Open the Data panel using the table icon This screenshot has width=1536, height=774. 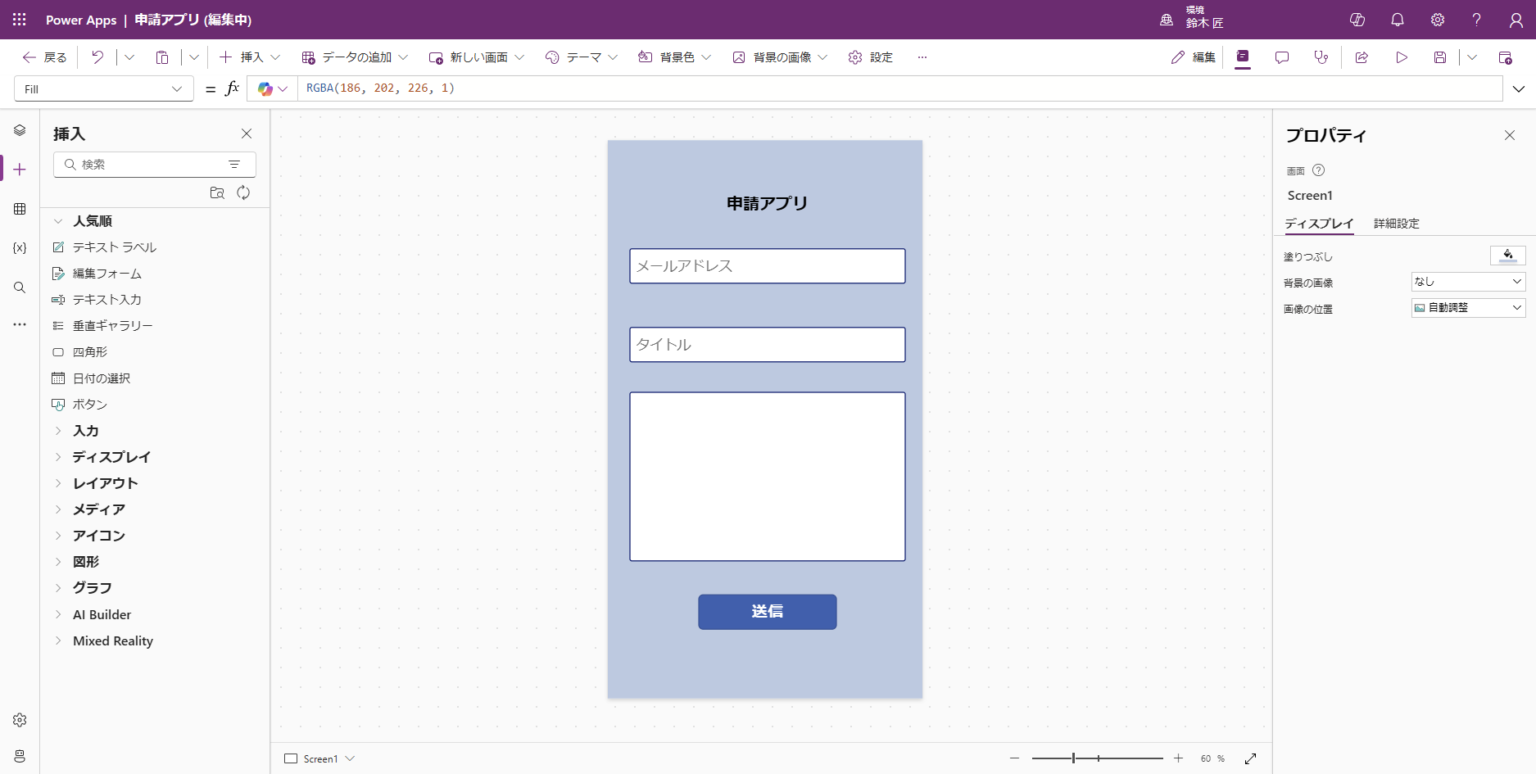[x=18, y=208]
